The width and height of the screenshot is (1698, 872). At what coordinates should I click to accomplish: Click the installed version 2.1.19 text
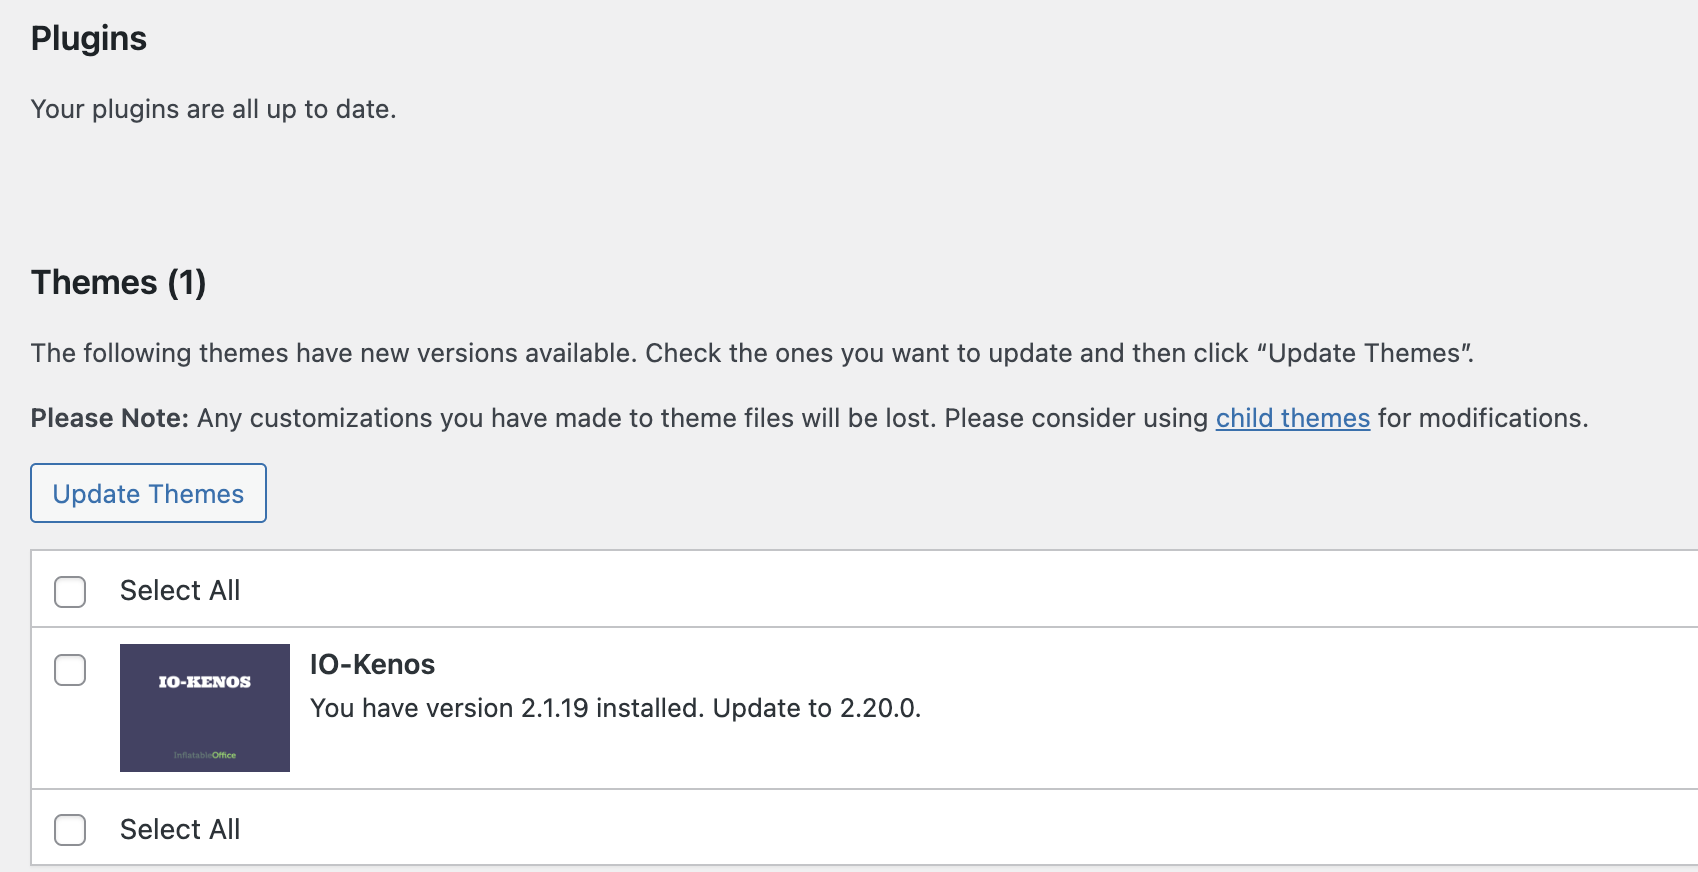(554, 708)
